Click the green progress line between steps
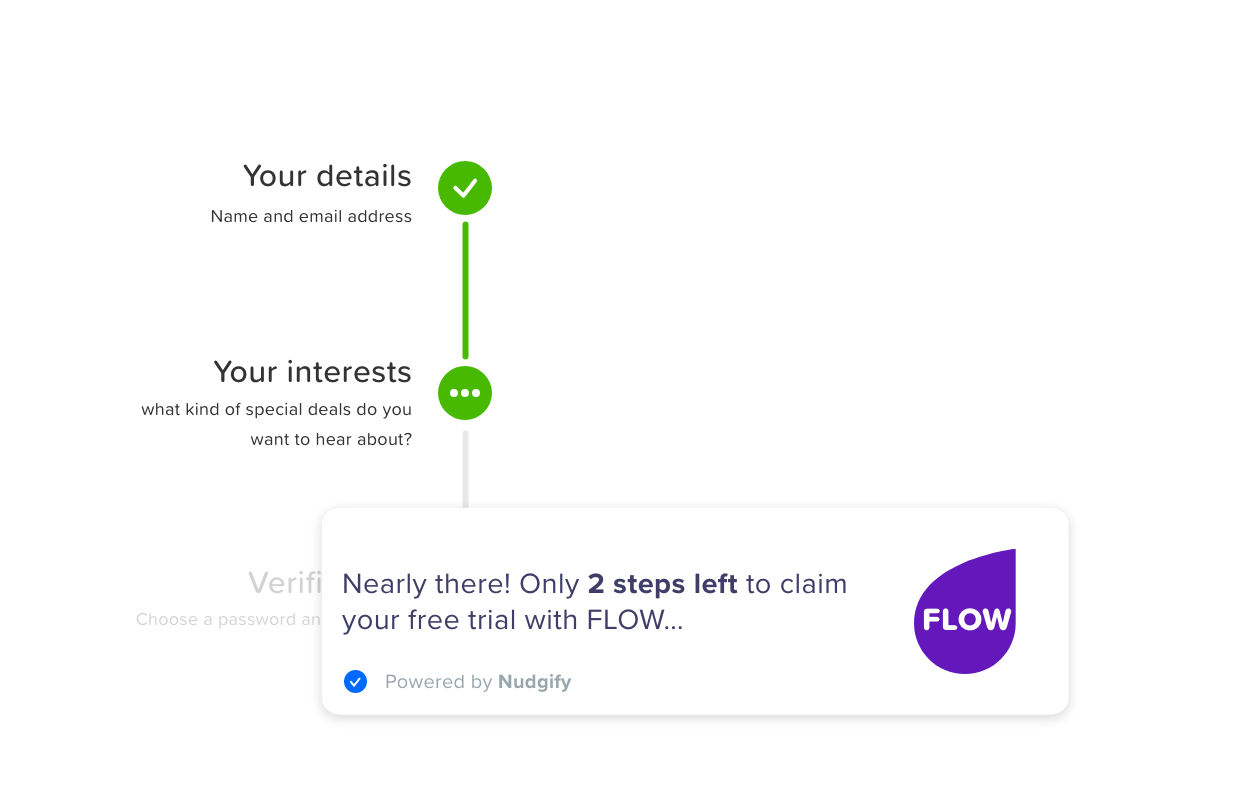 pyautogui.click(x=465, y=290)
